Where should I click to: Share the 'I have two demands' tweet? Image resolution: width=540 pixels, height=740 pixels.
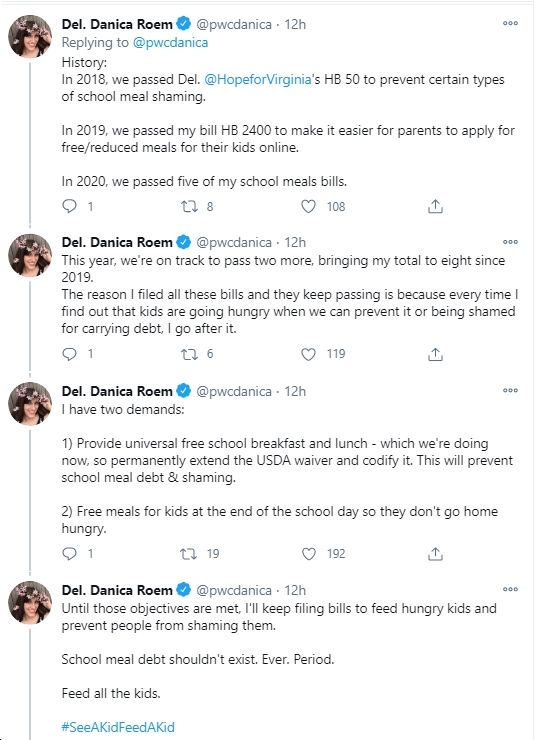point(435,554)
